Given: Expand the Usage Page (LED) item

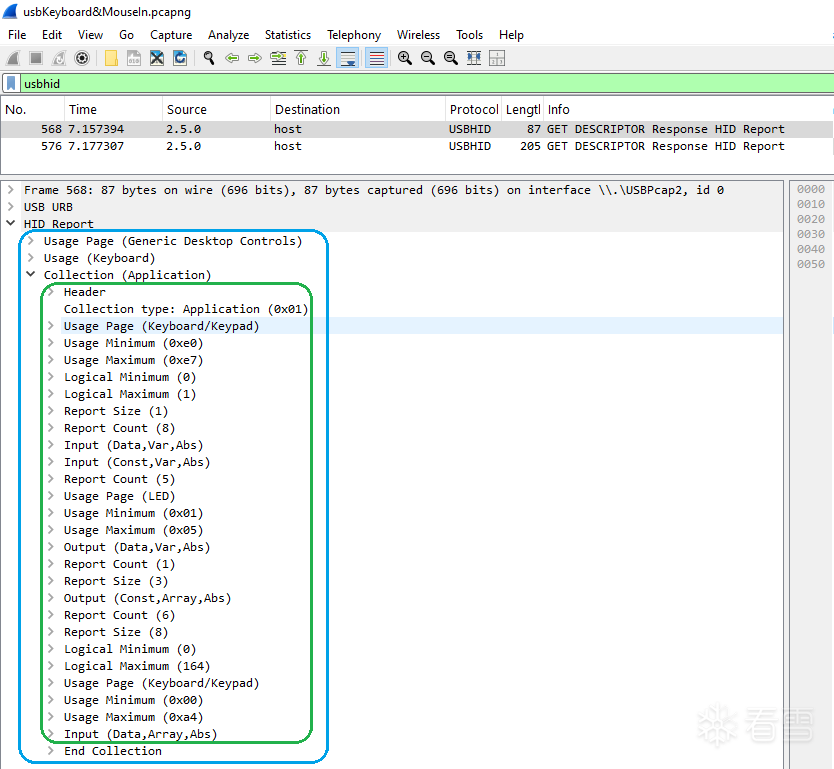Looking at the screenshot, I should coord(51,496).
